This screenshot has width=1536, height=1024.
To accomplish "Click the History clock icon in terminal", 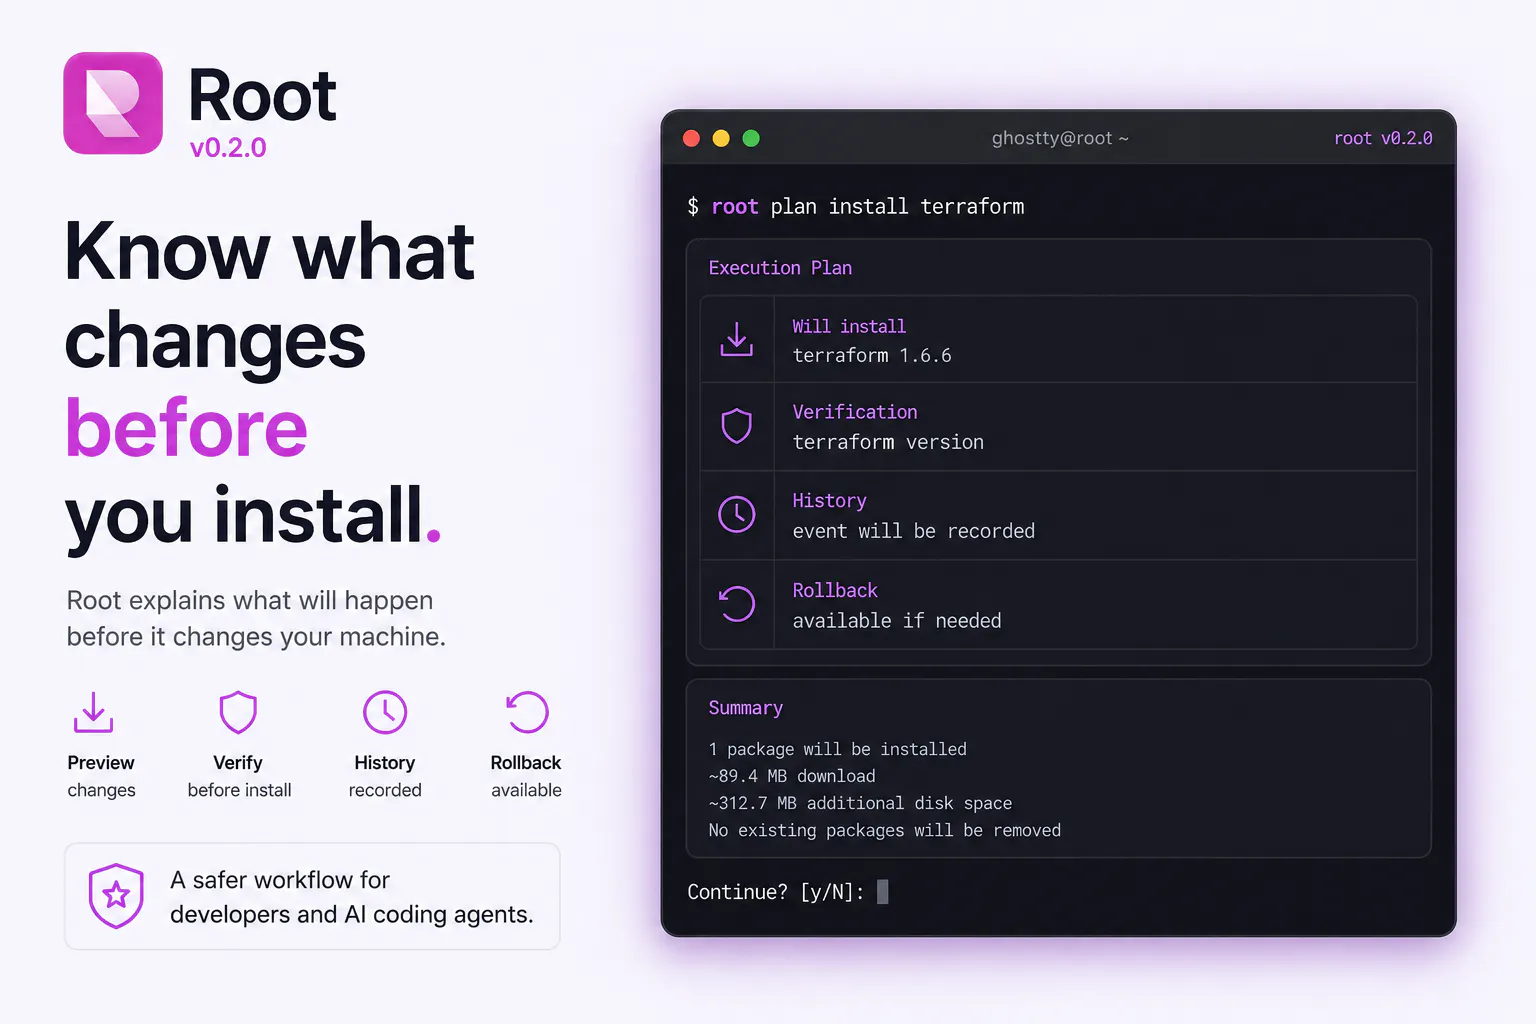I will point(737,514).
